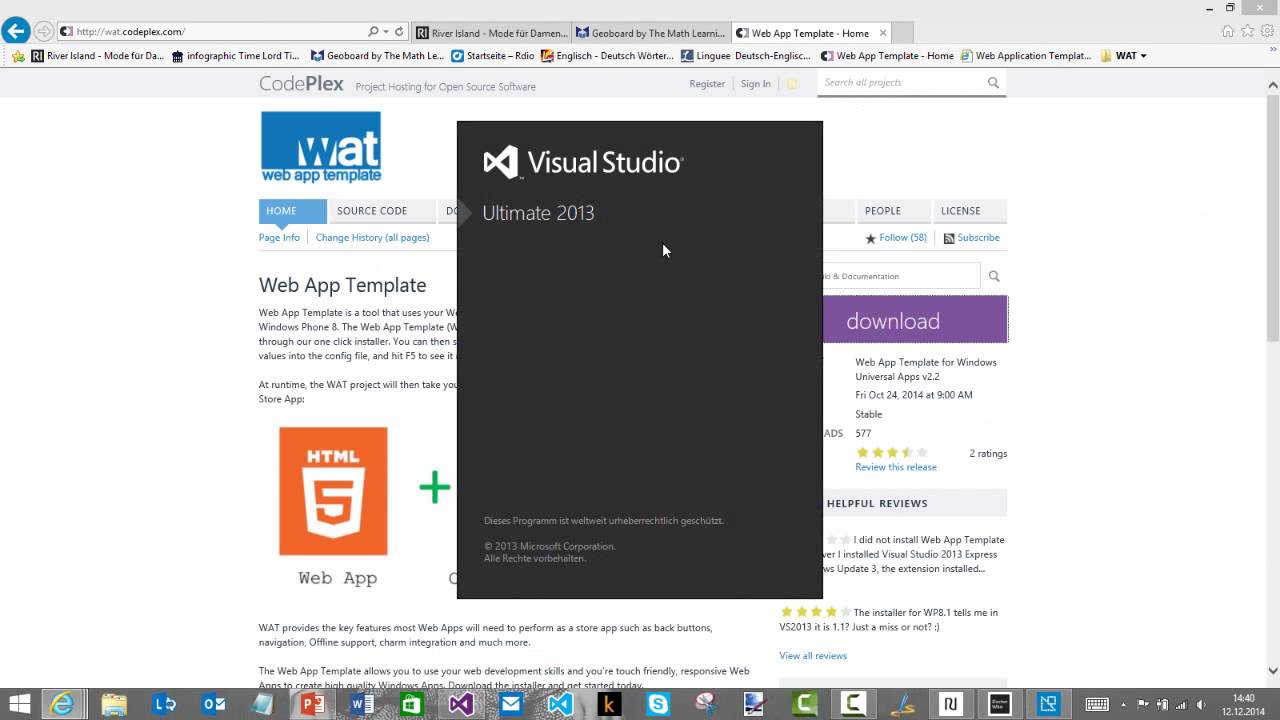
Task: Click the Register link
Action: (x=707, y=84)
